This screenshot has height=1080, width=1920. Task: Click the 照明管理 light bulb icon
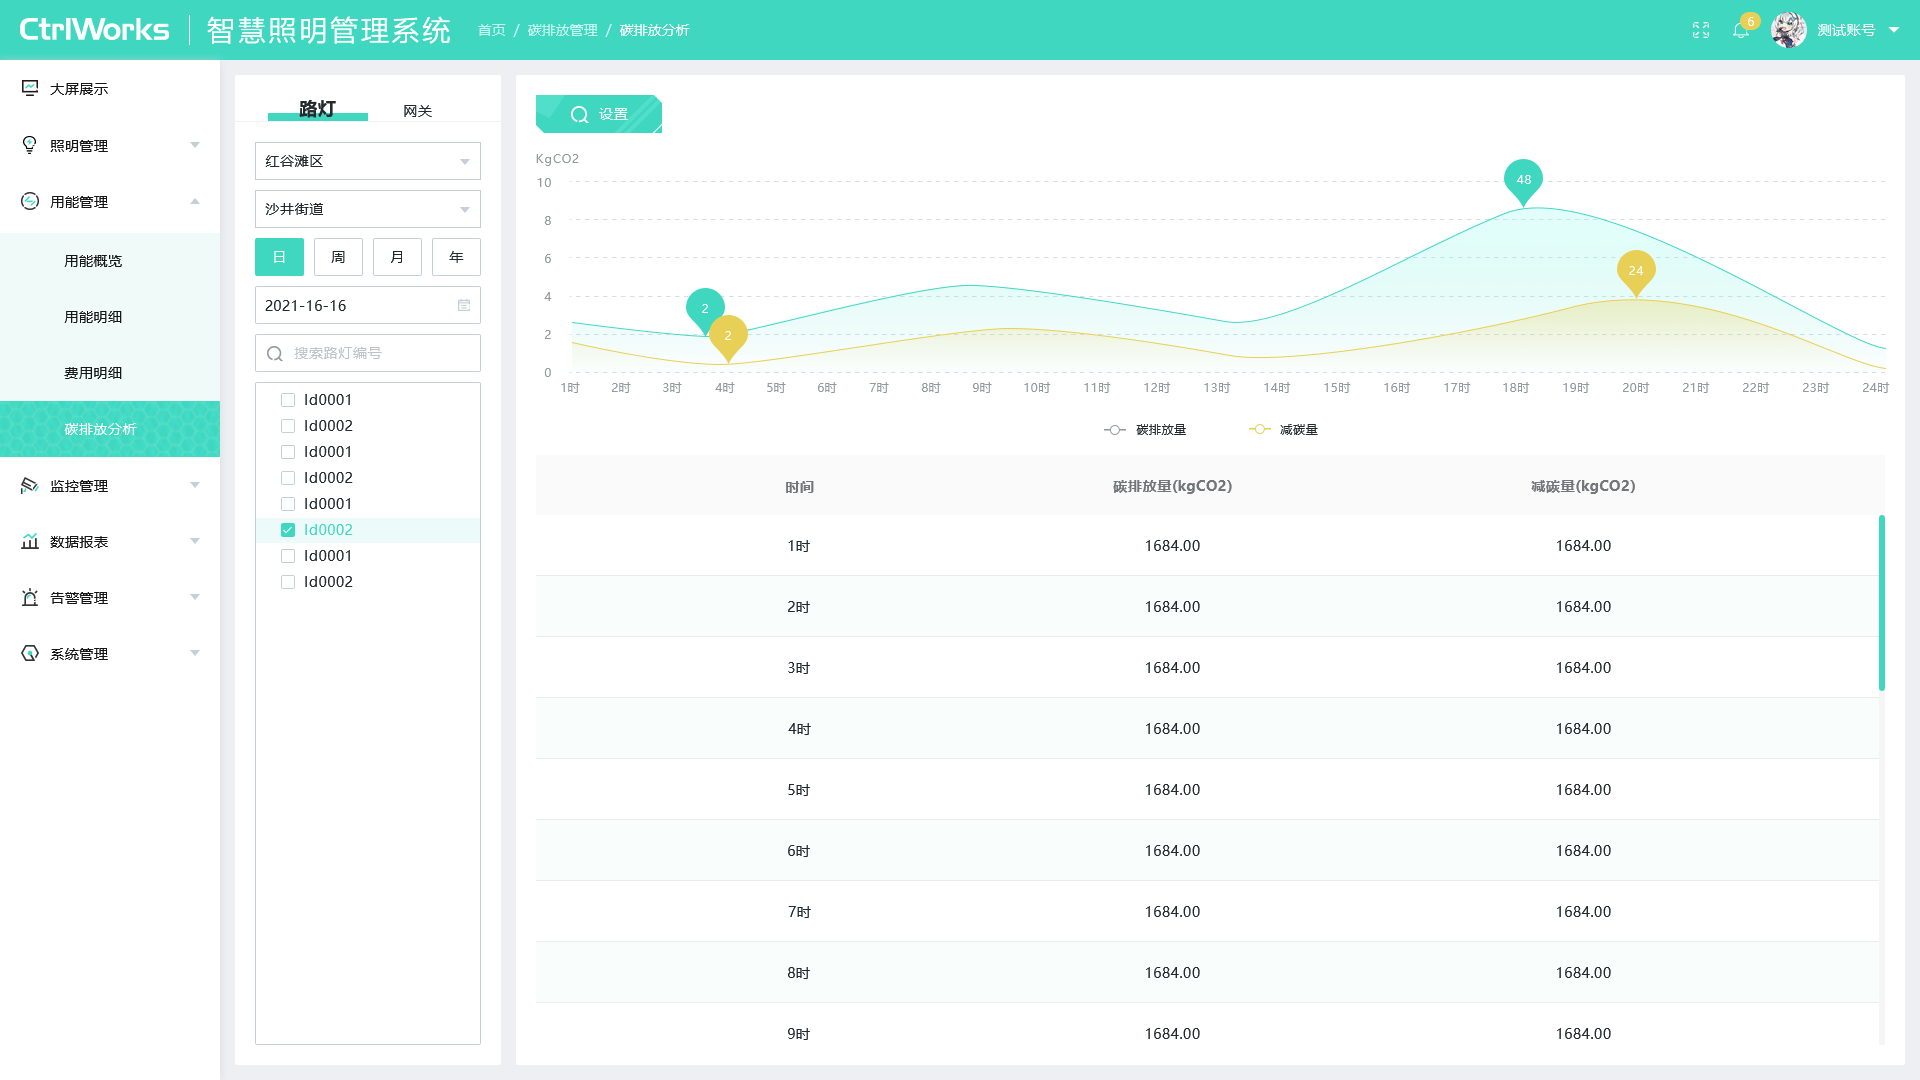click(x=30, y=145)
